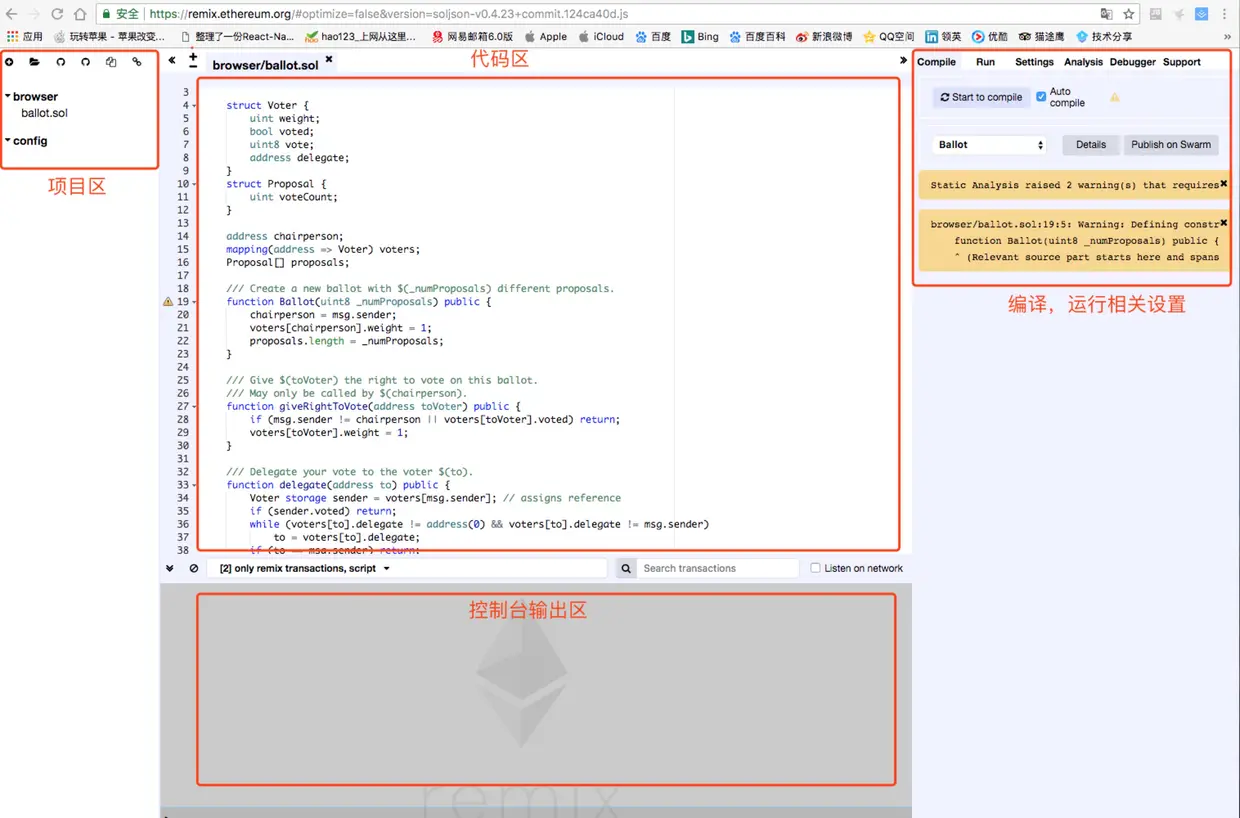Decrease editor font size with minus
Screen dimensions: 1240x818
(193, 67)
